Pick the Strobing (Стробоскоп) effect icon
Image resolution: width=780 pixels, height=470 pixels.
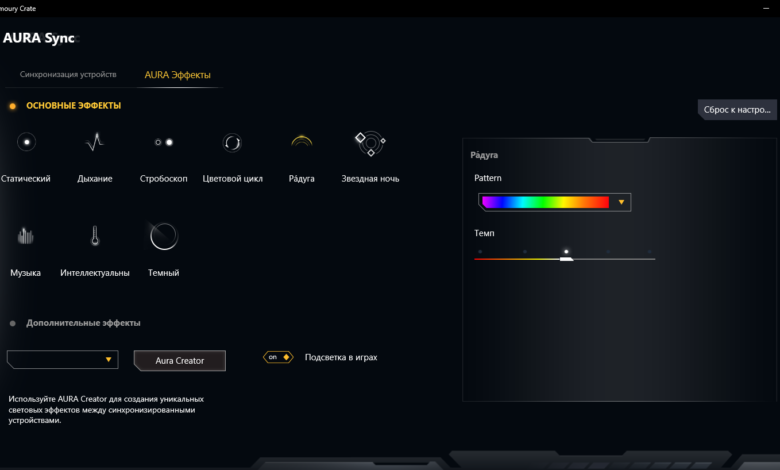[164, 142]
